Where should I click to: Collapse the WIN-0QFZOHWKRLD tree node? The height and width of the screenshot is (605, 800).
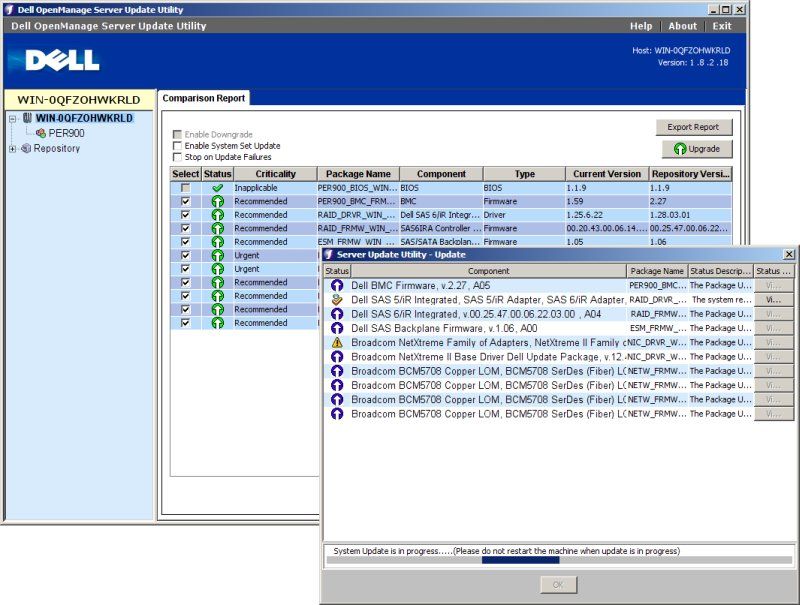coord(13,119)
